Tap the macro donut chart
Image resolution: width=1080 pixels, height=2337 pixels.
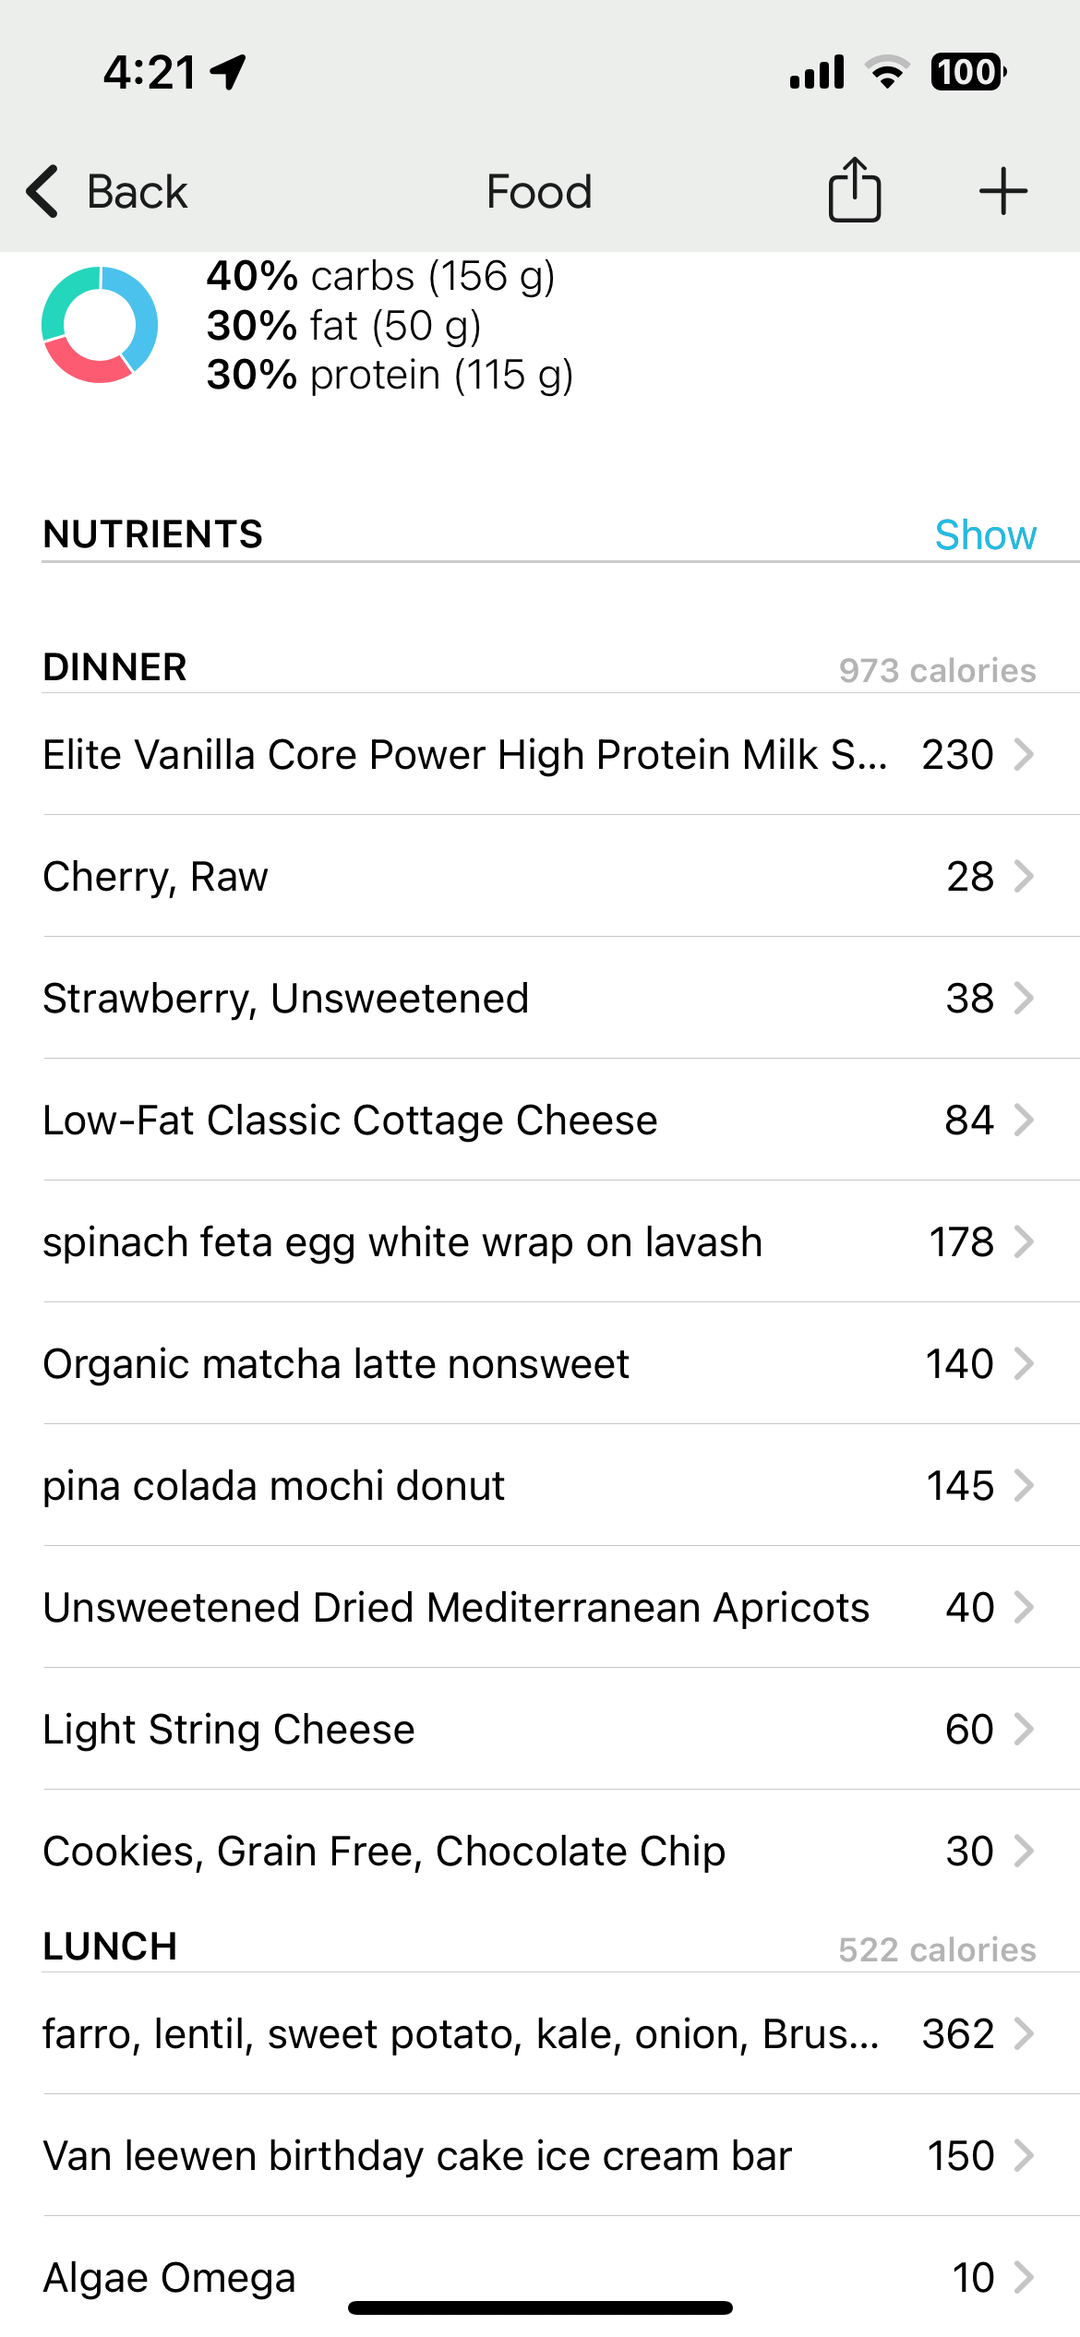pos(99,325)
